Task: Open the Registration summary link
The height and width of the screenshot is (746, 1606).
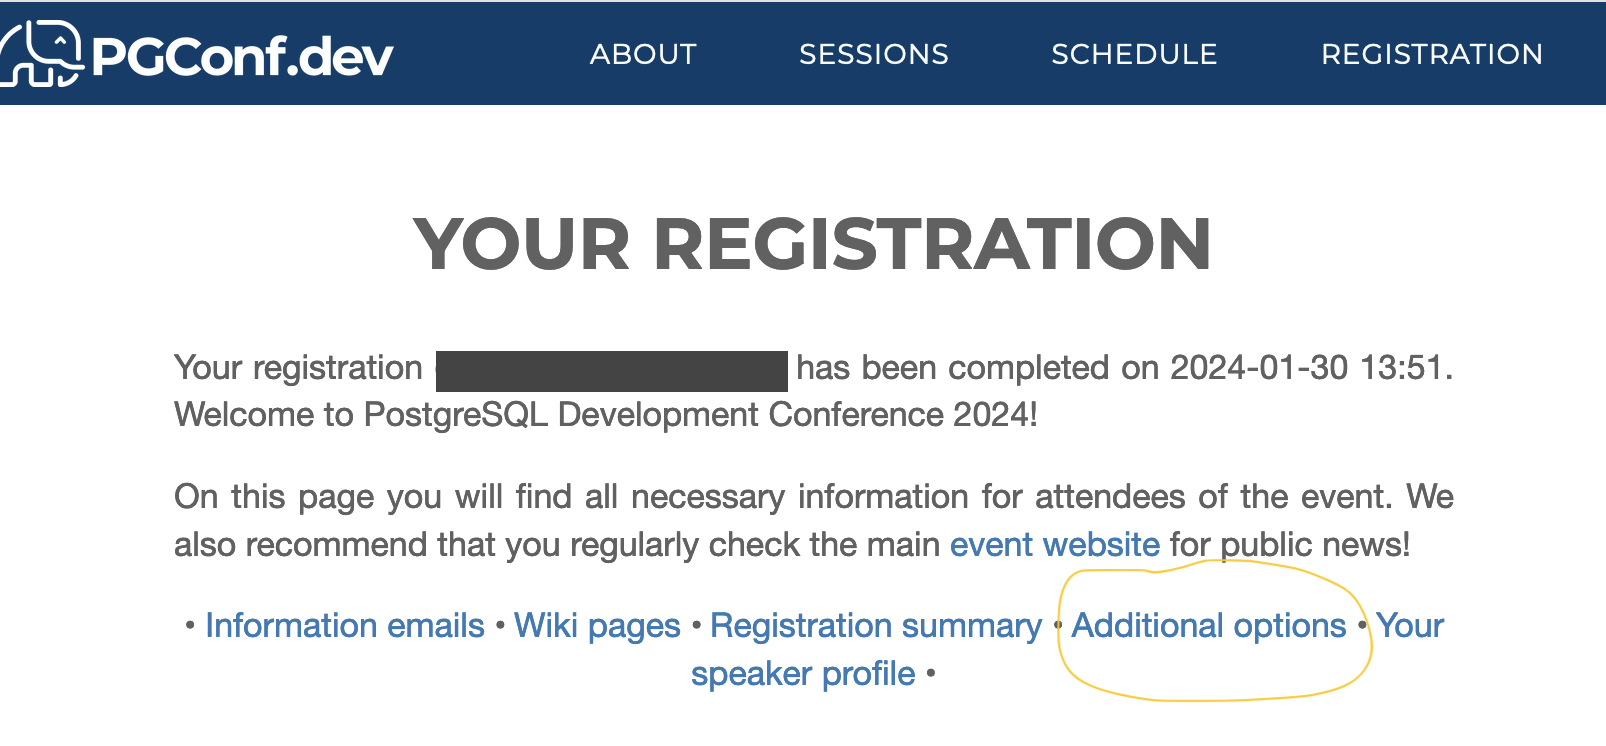Action: point(876,626)
